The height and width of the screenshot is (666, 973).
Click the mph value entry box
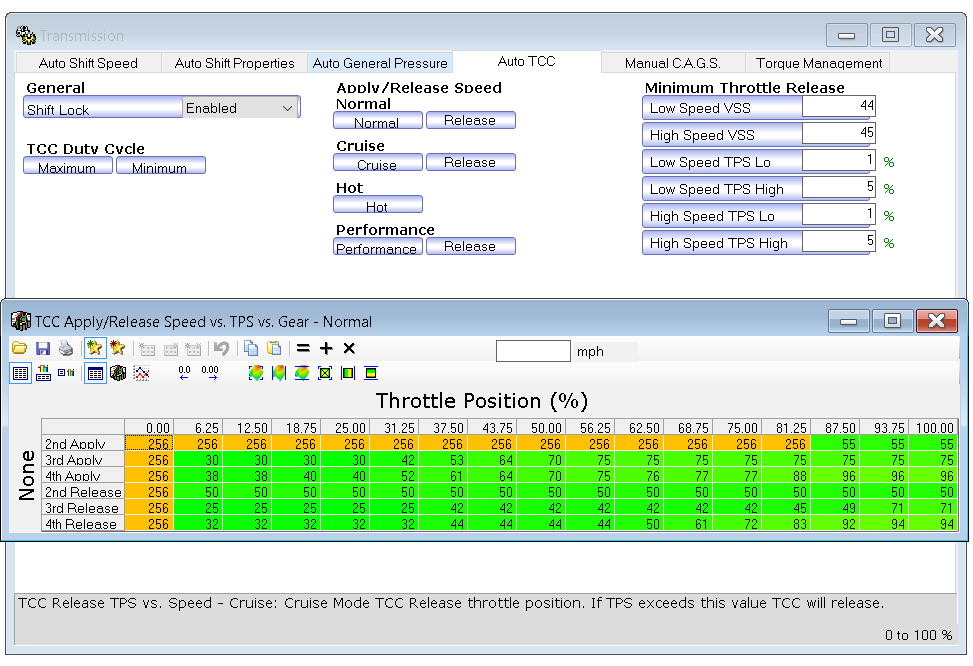click(532, 351)
